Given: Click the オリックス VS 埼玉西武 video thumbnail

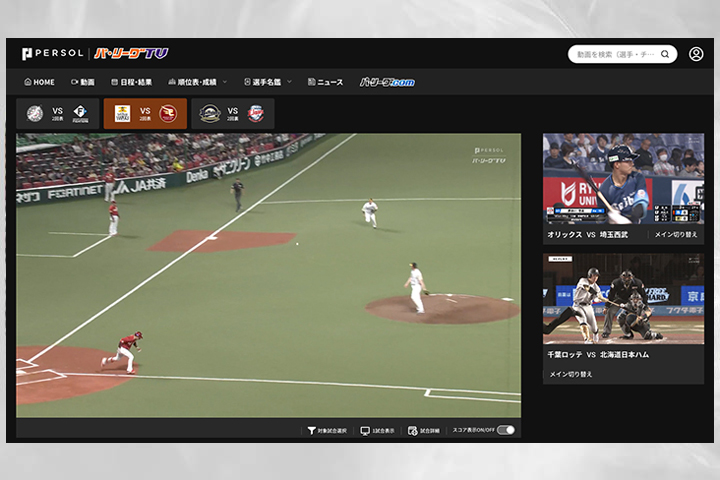Looking at the screenshot, I should pyautogui.click(x=623, y=178).
